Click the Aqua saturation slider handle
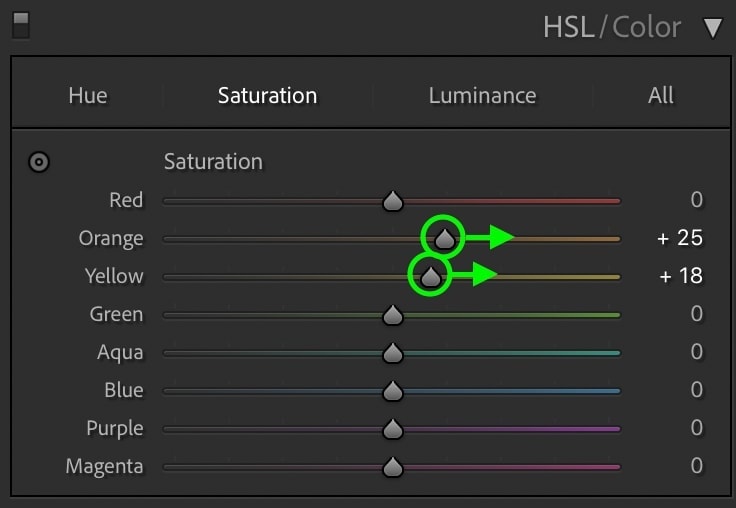 point(392,353)
